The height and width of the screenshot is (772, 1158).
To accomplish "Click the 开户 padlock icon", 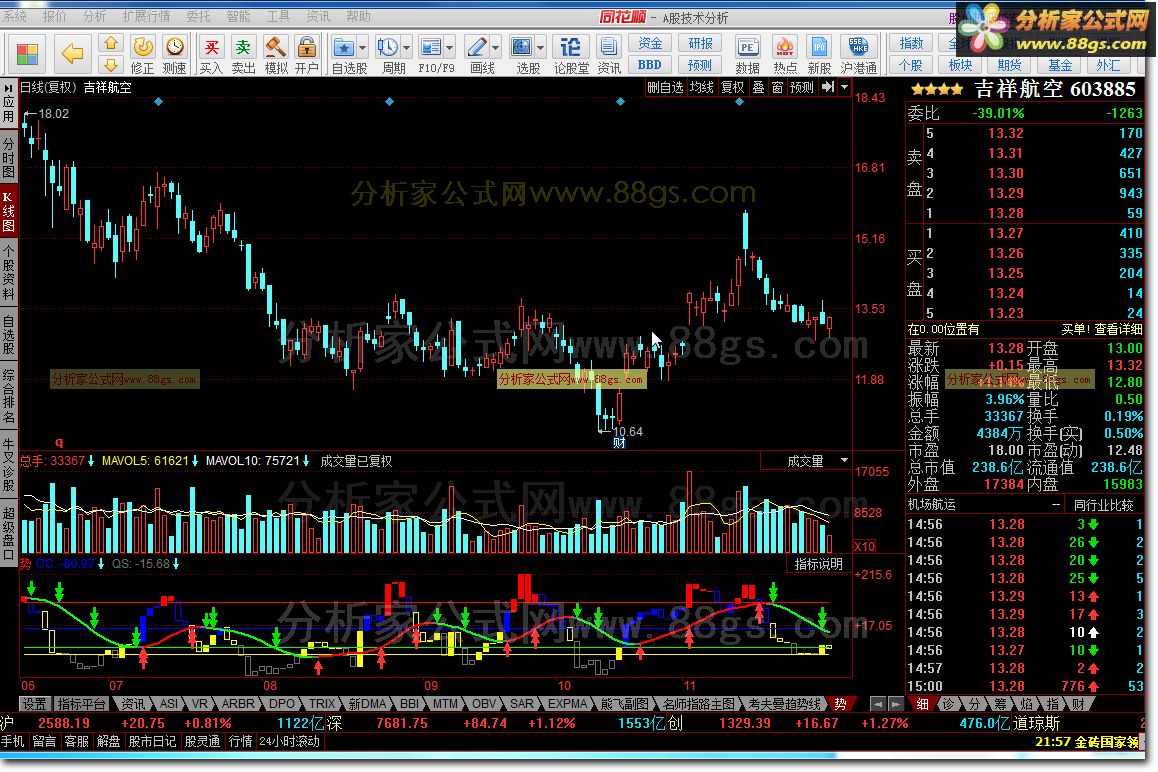I will point(306,47).
